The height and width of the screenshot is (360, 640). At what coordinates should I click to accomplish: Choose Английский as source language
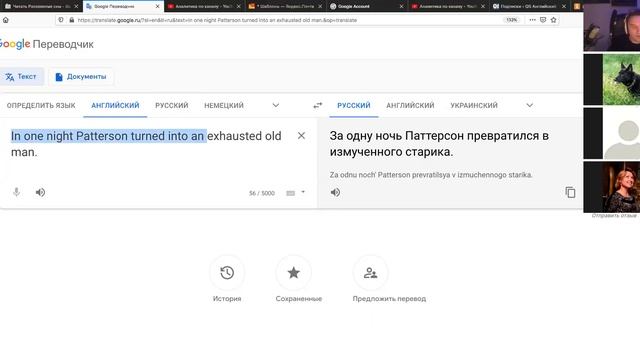pyautogui.click(x=115, y=105)
